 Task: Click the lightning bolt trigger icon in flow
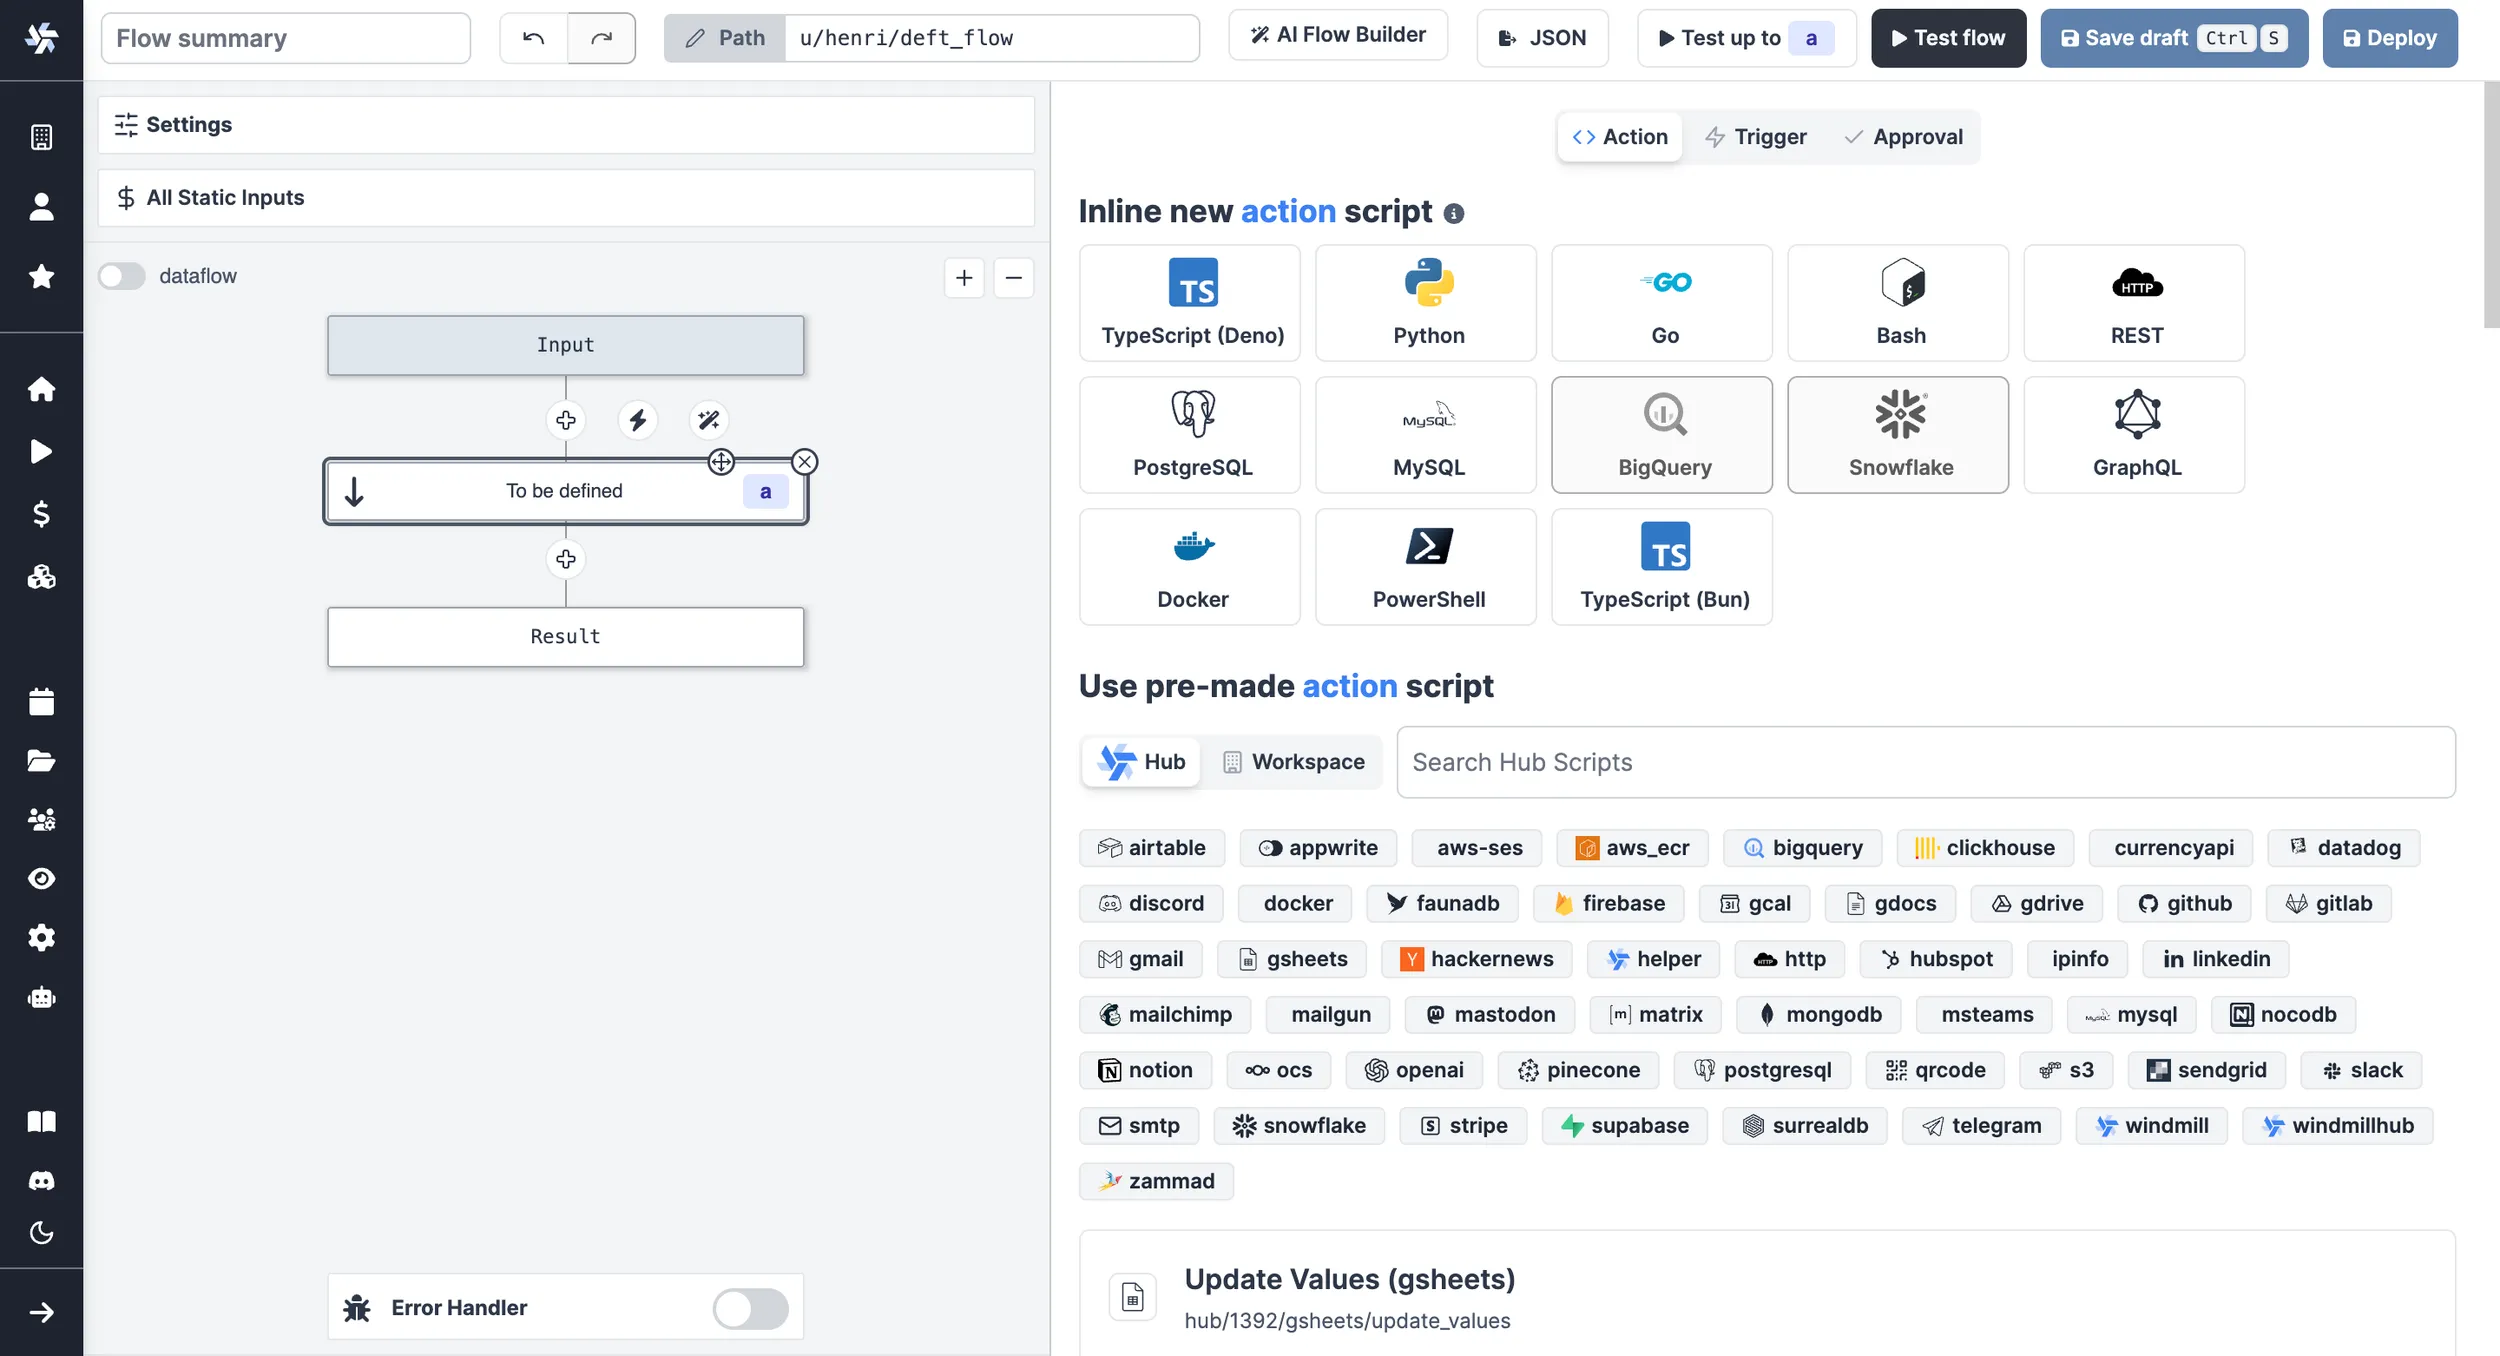coord(638,420)
